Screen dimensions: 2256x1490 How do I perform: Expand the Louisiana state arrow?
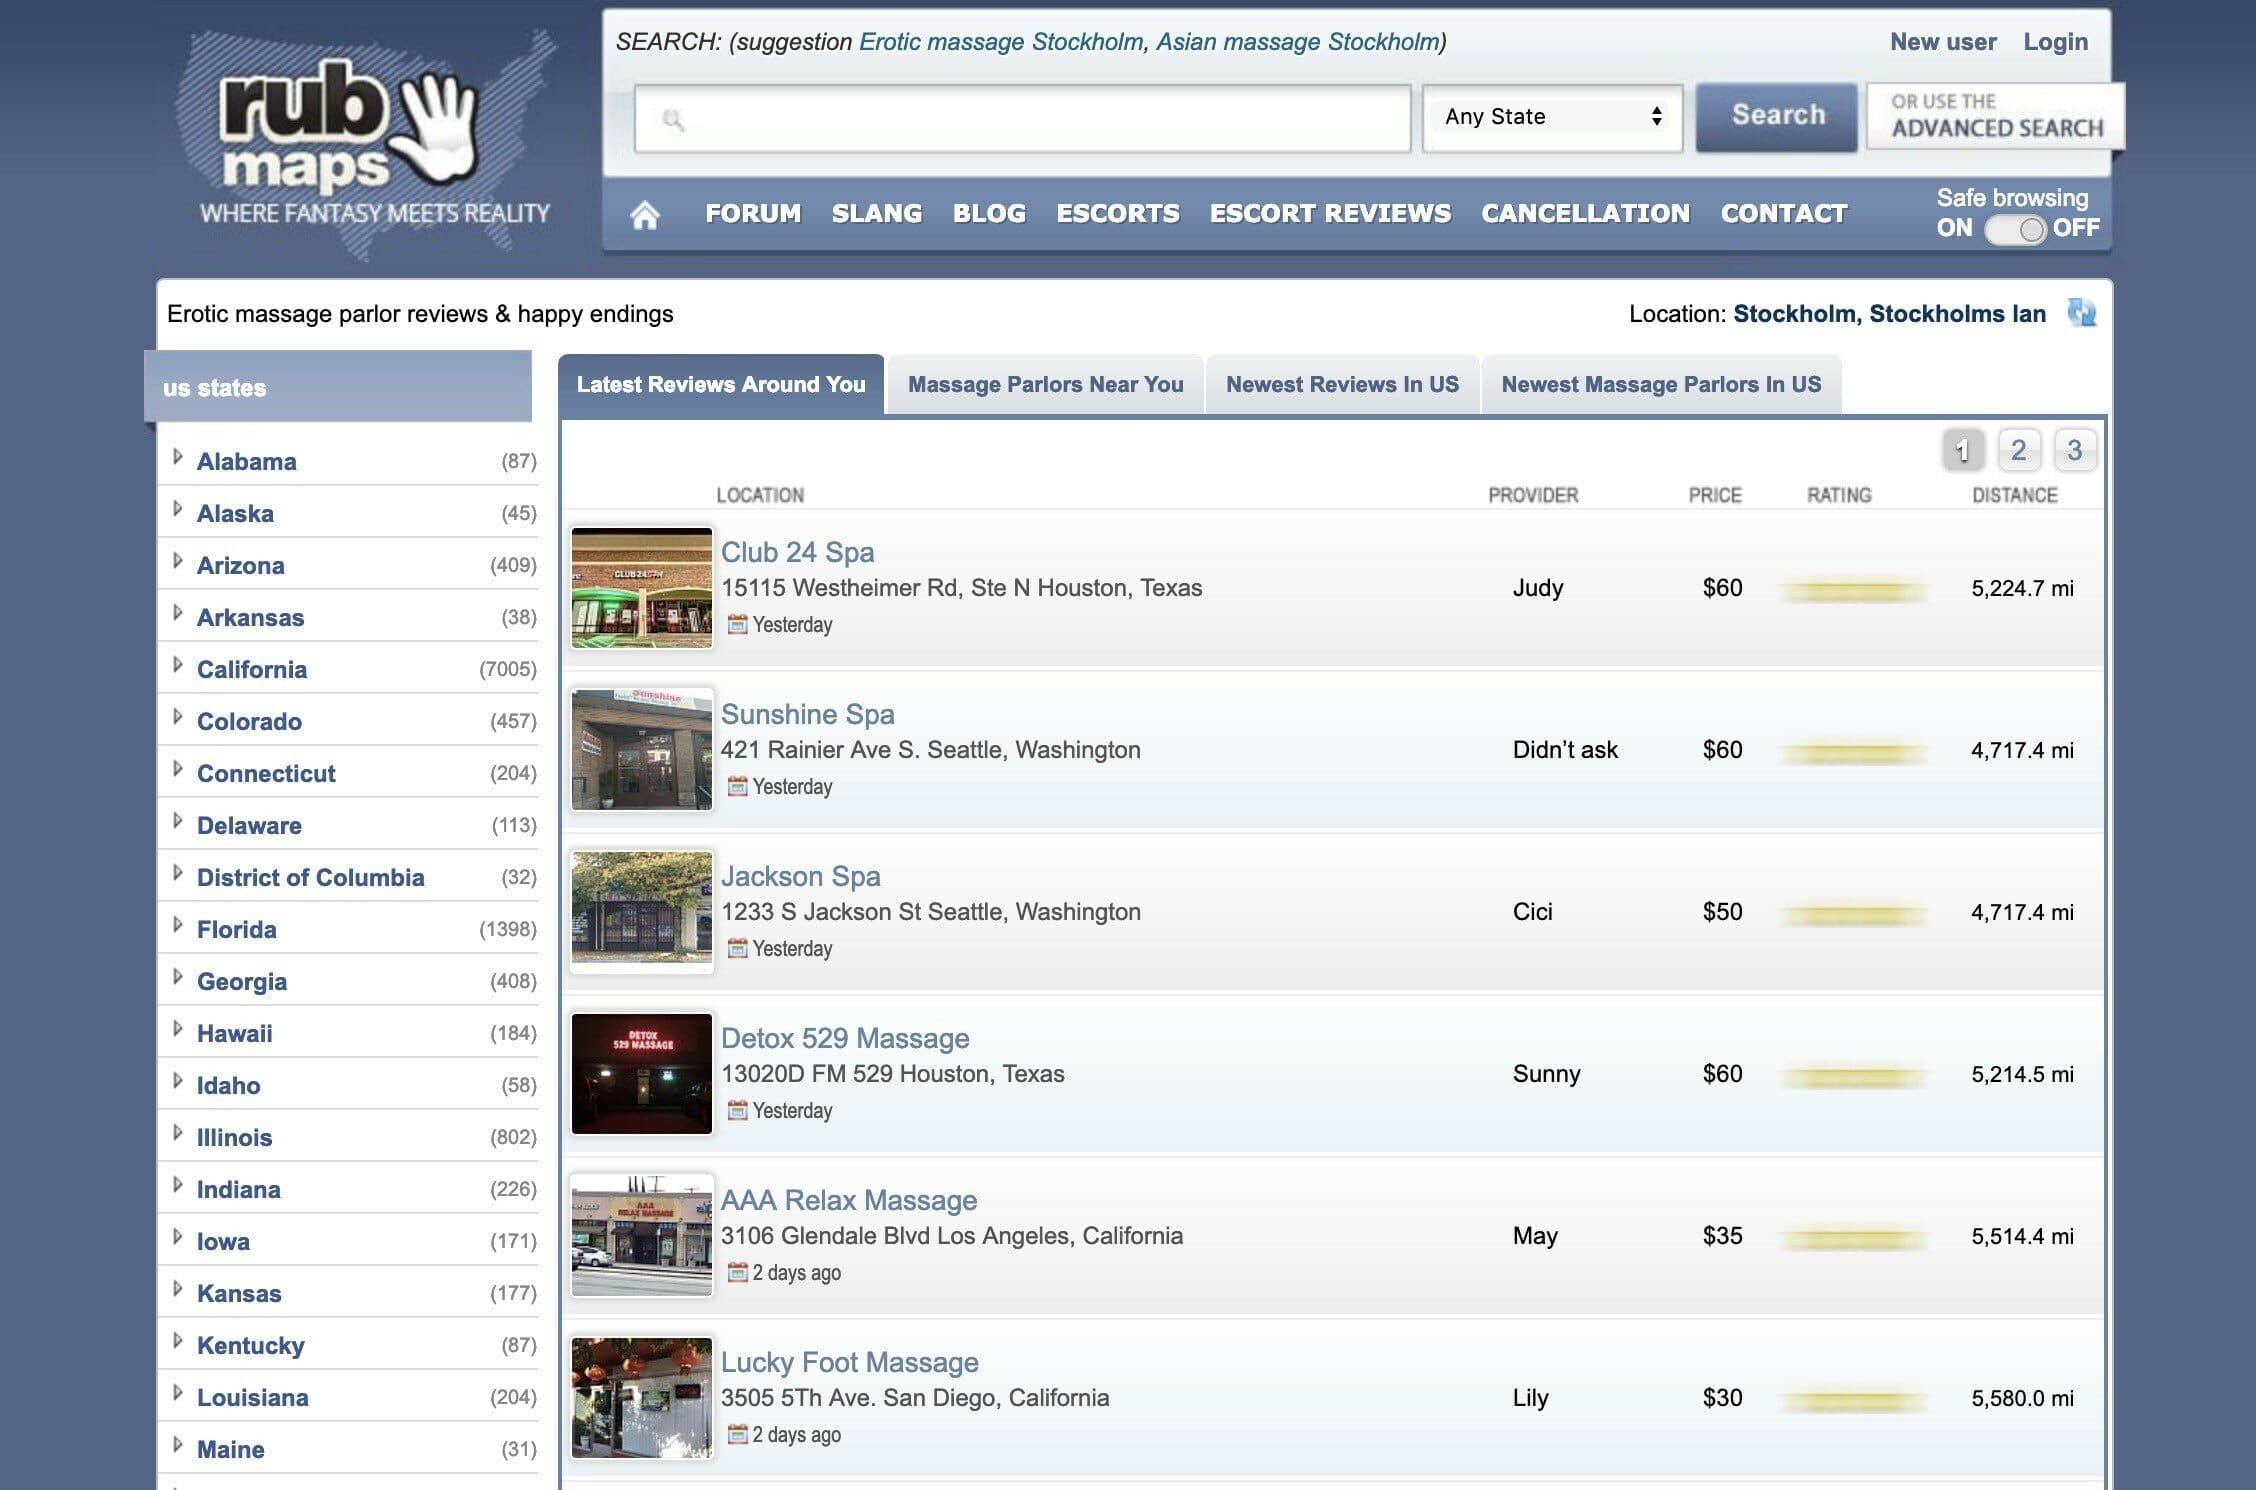177,1393
